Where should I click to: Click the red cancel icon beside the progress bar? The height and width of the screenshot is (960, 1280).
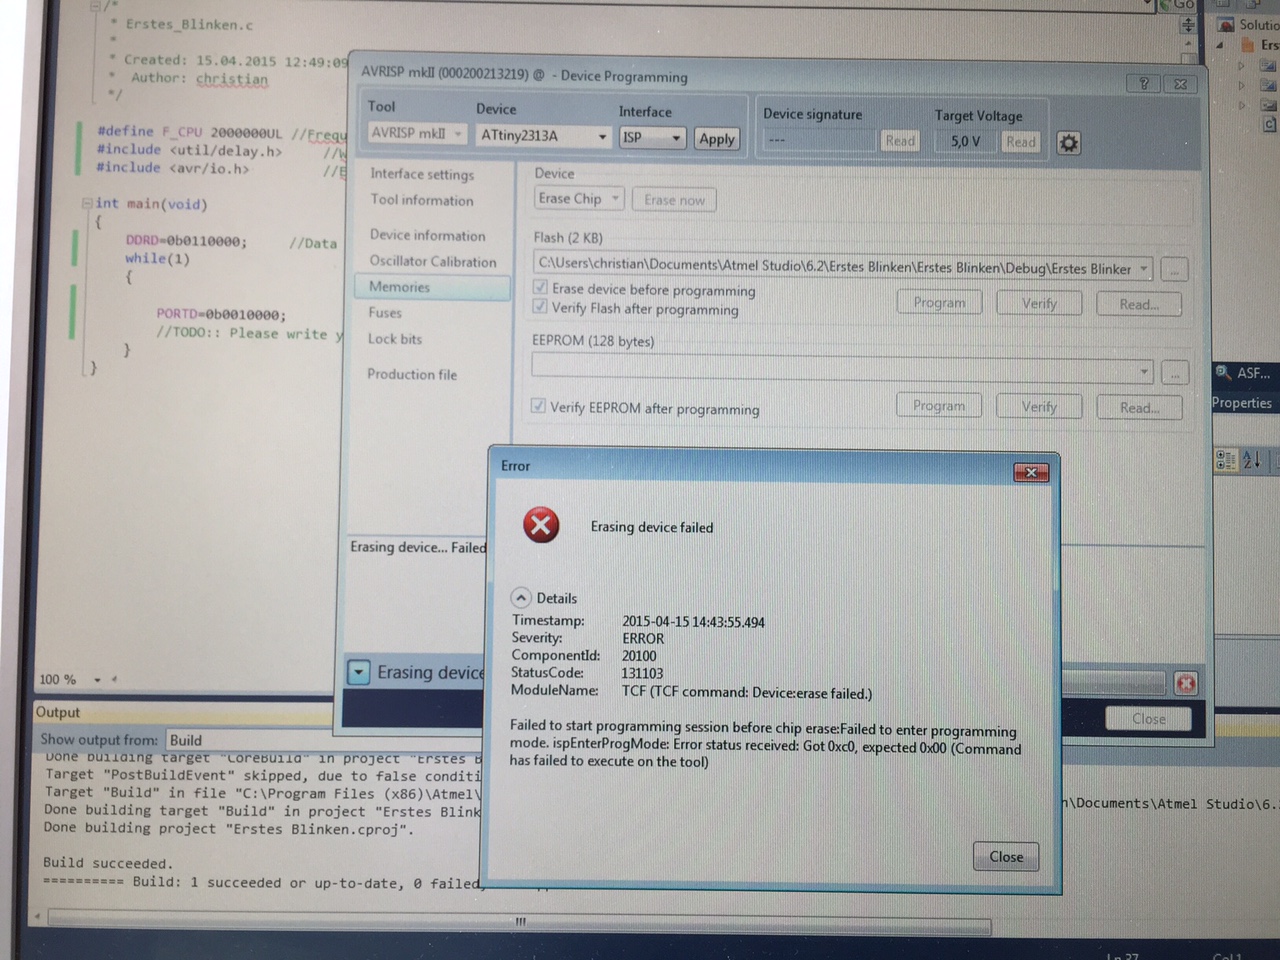[1186, 684]
